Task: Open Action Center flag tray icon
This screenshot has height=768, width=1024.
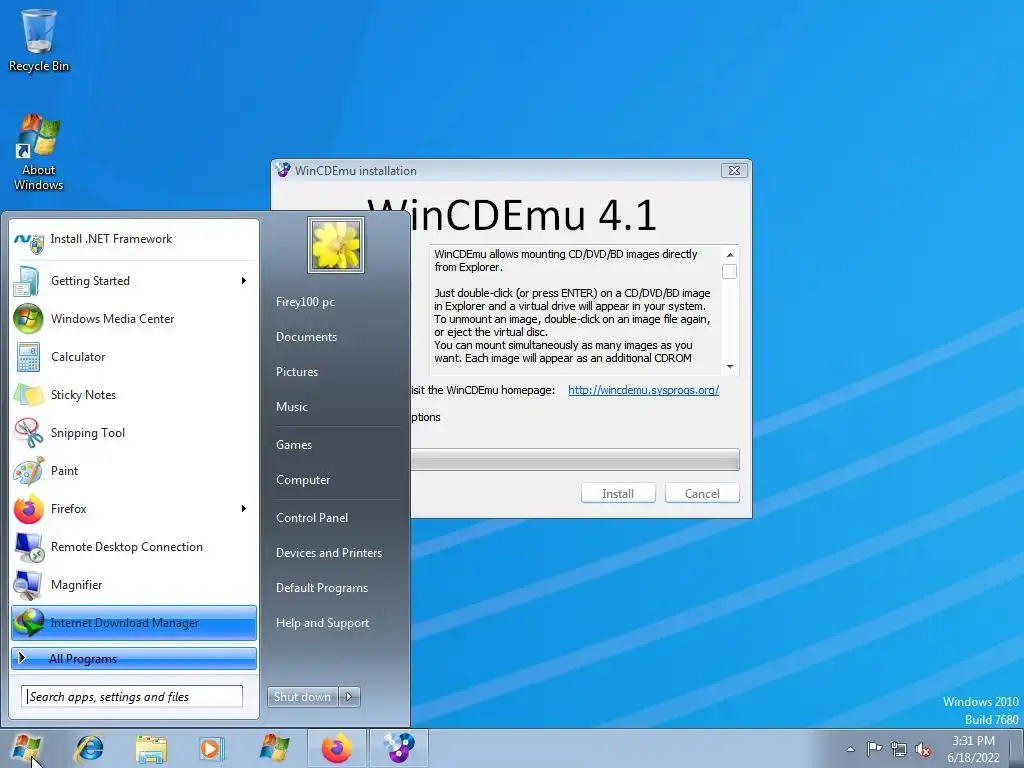Action: click(874, 748)
